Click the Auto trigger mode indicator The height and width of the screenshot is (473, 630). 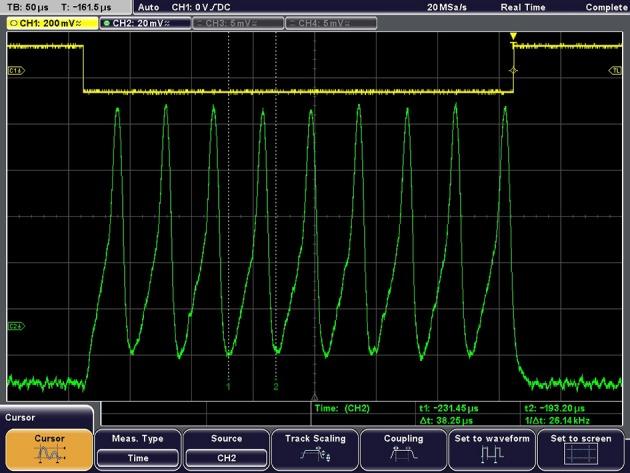pyautogui.click(x=148, y=6)
